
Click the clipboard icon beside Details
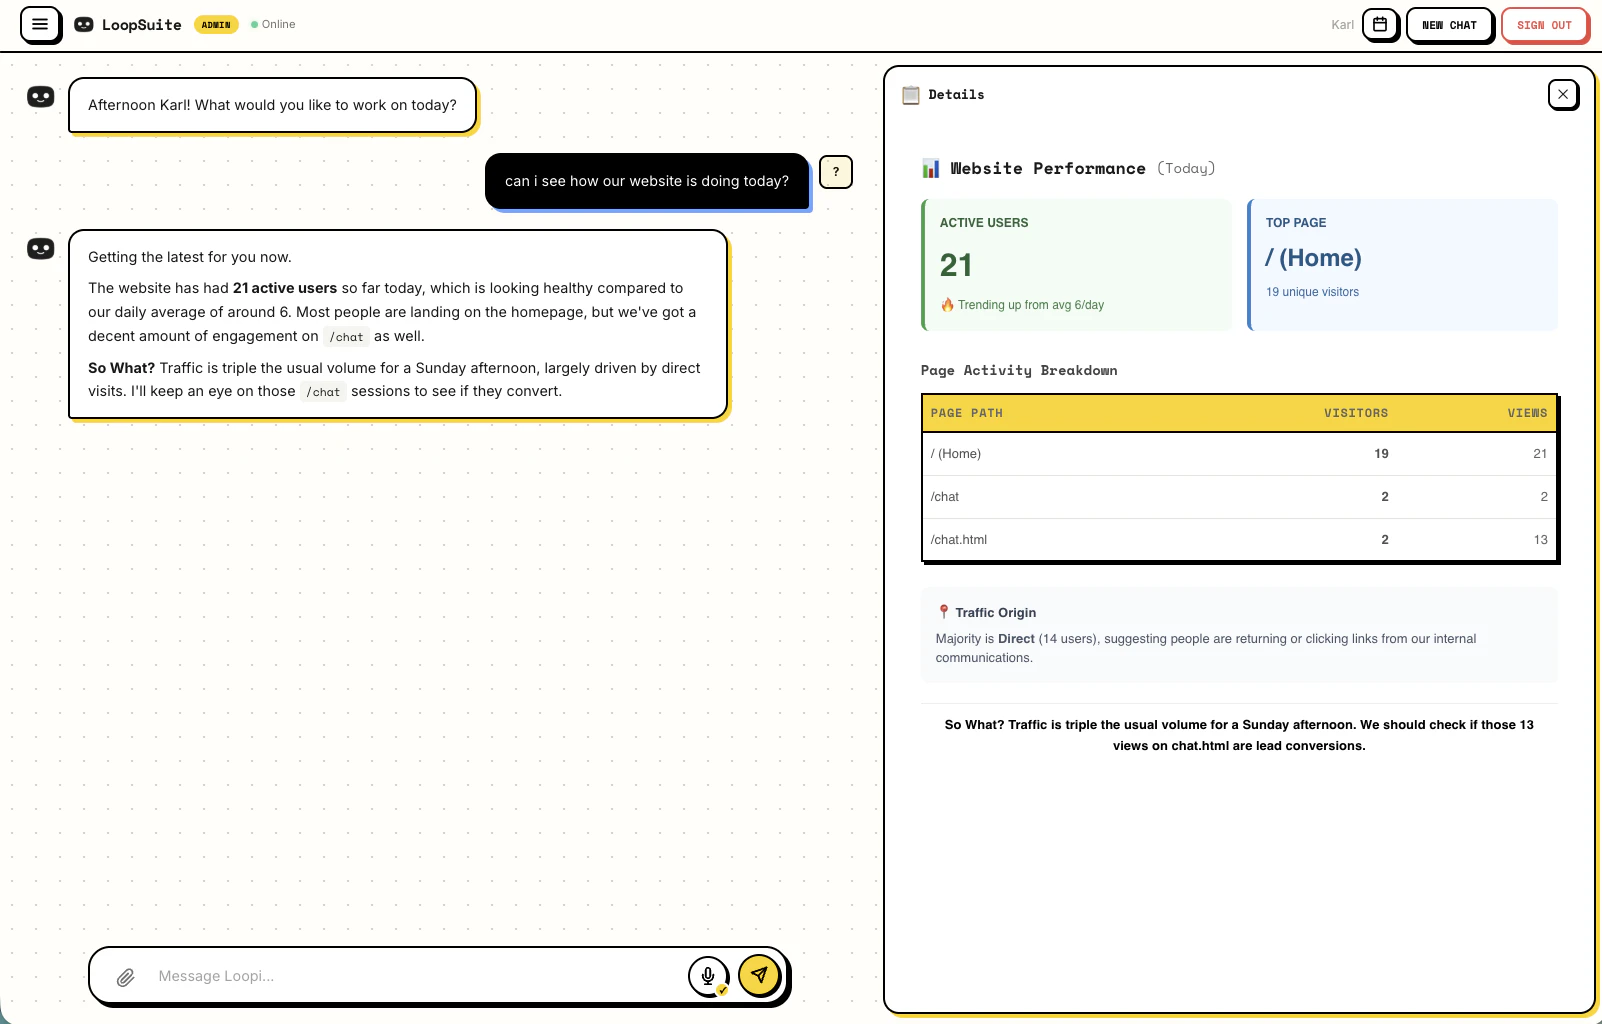pyautogui.click(x=910, y=94)
